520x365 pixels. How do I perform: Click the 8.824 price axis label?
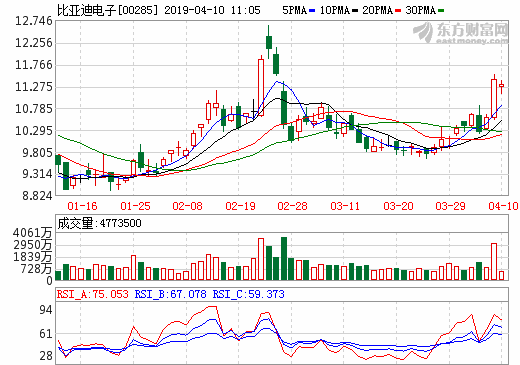37,196
